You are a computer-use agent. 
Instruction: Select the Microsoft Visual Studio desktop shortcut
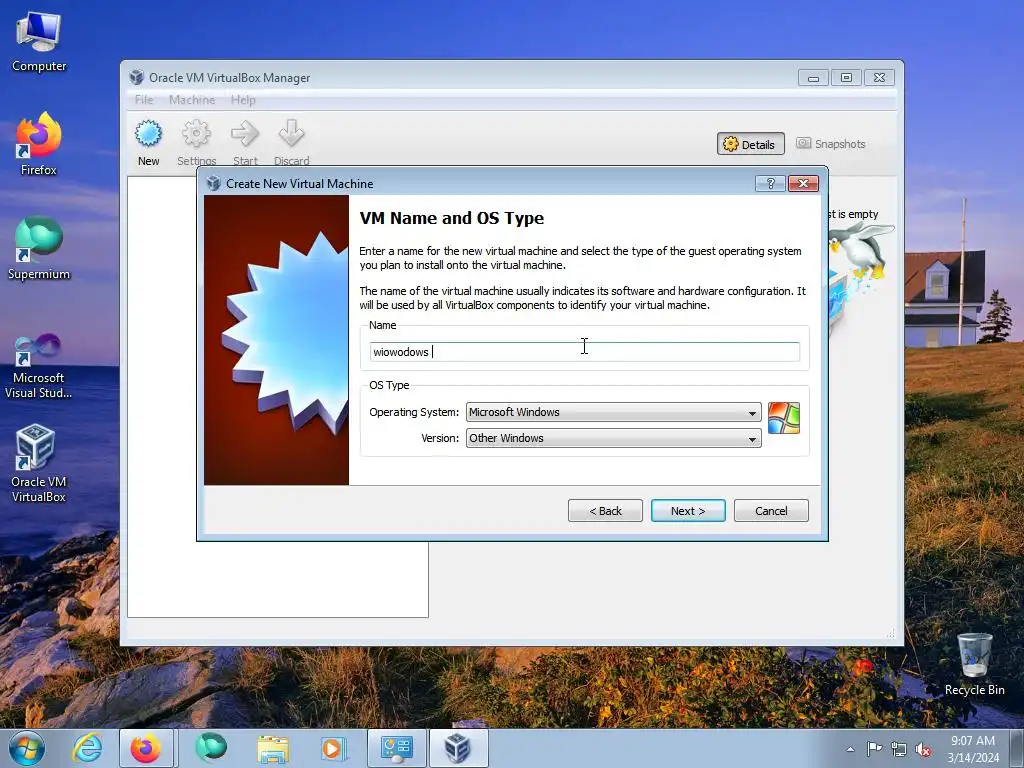[x=39, y=366]
